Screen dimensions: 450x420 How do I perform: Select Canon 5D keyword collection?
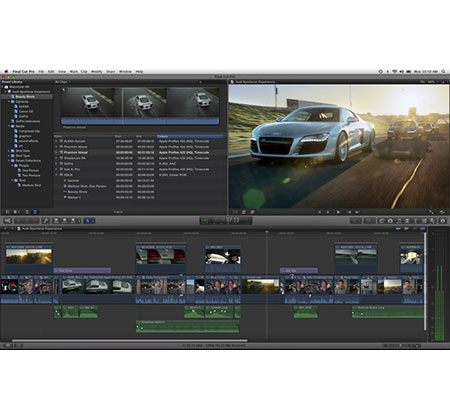coord(26,111)
